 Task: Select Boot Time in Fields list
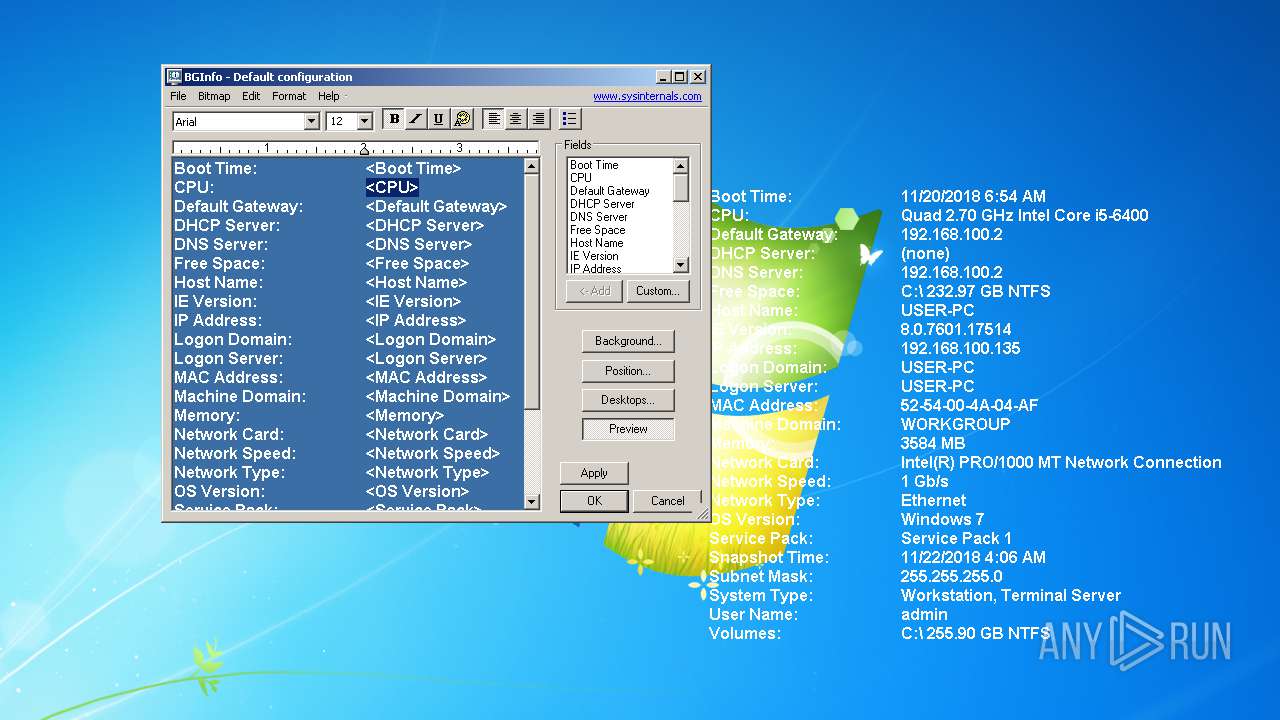click(x=594, y=165)
